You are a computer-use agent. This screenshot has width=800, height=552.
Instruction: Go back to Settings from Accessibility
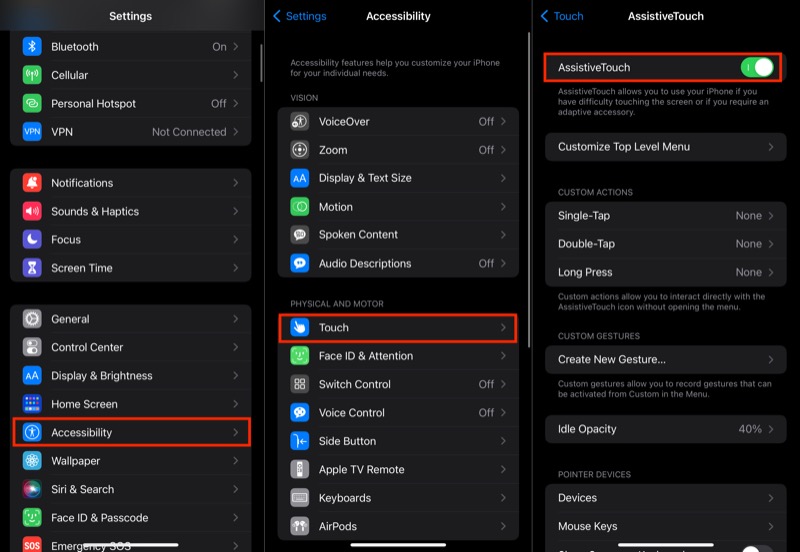pyautogui.click(x=300, y=16)
